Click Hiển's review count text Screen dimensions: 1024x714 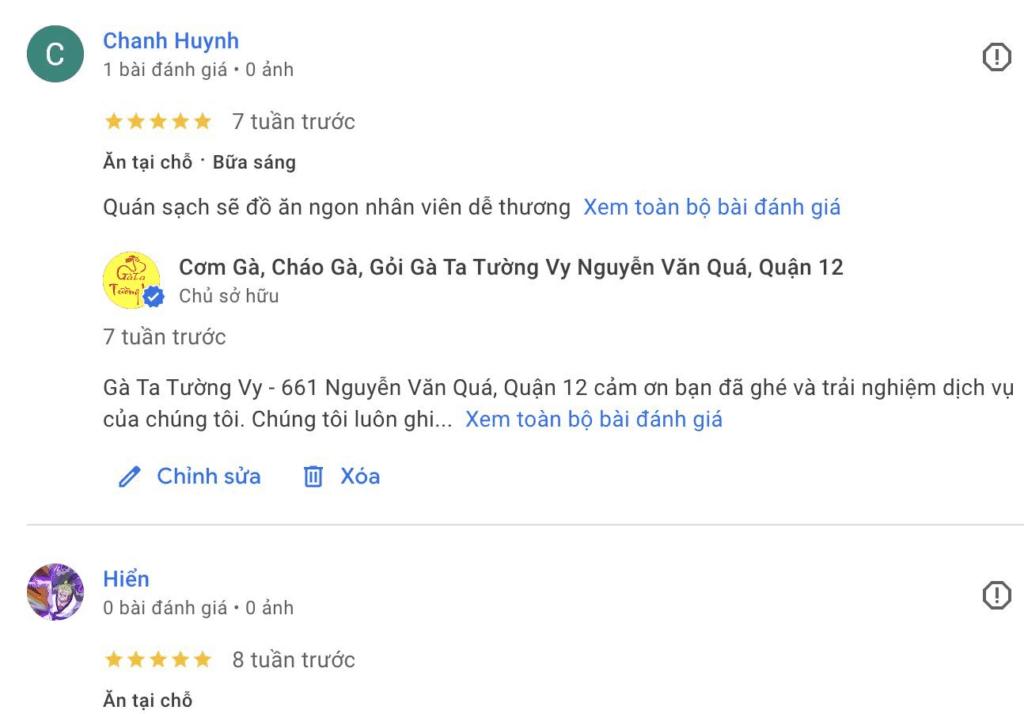[165, 608]
